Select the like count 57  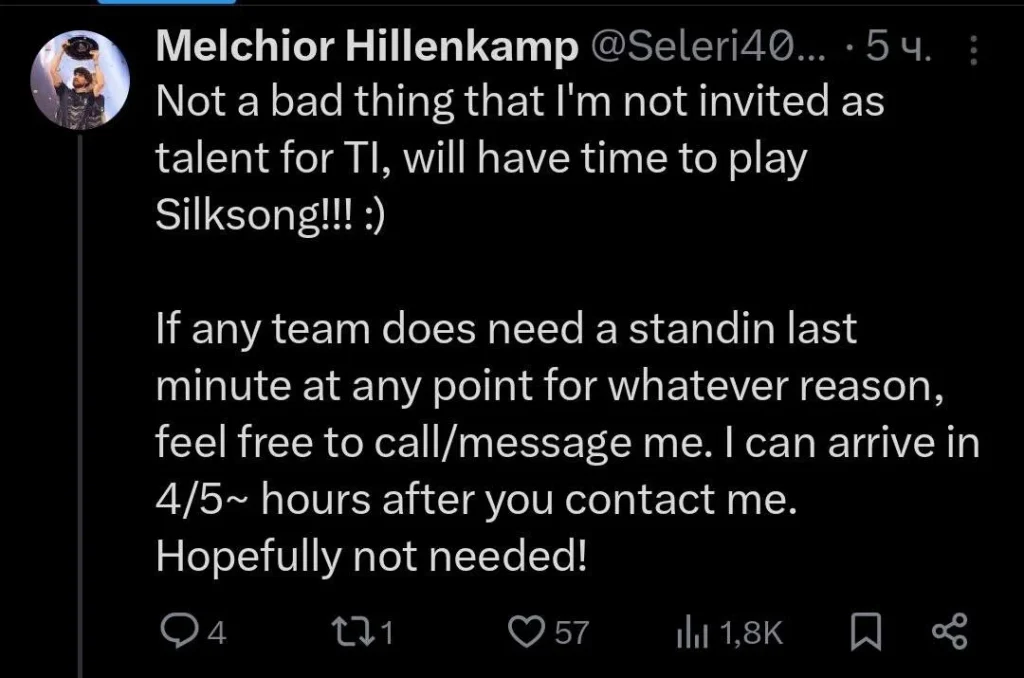coord(572,633)
